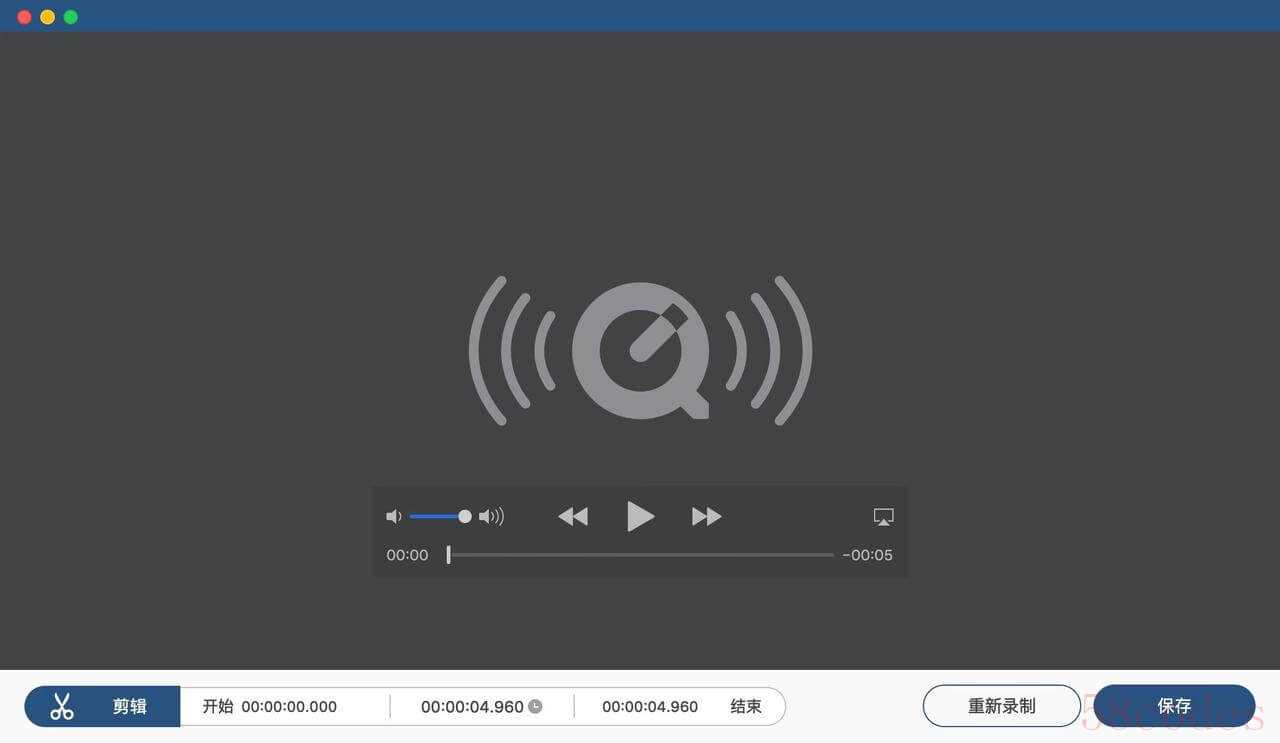Screen dimensions: 1280x743
Task: Zoom the window with the green button
Action: pos(70,17)
